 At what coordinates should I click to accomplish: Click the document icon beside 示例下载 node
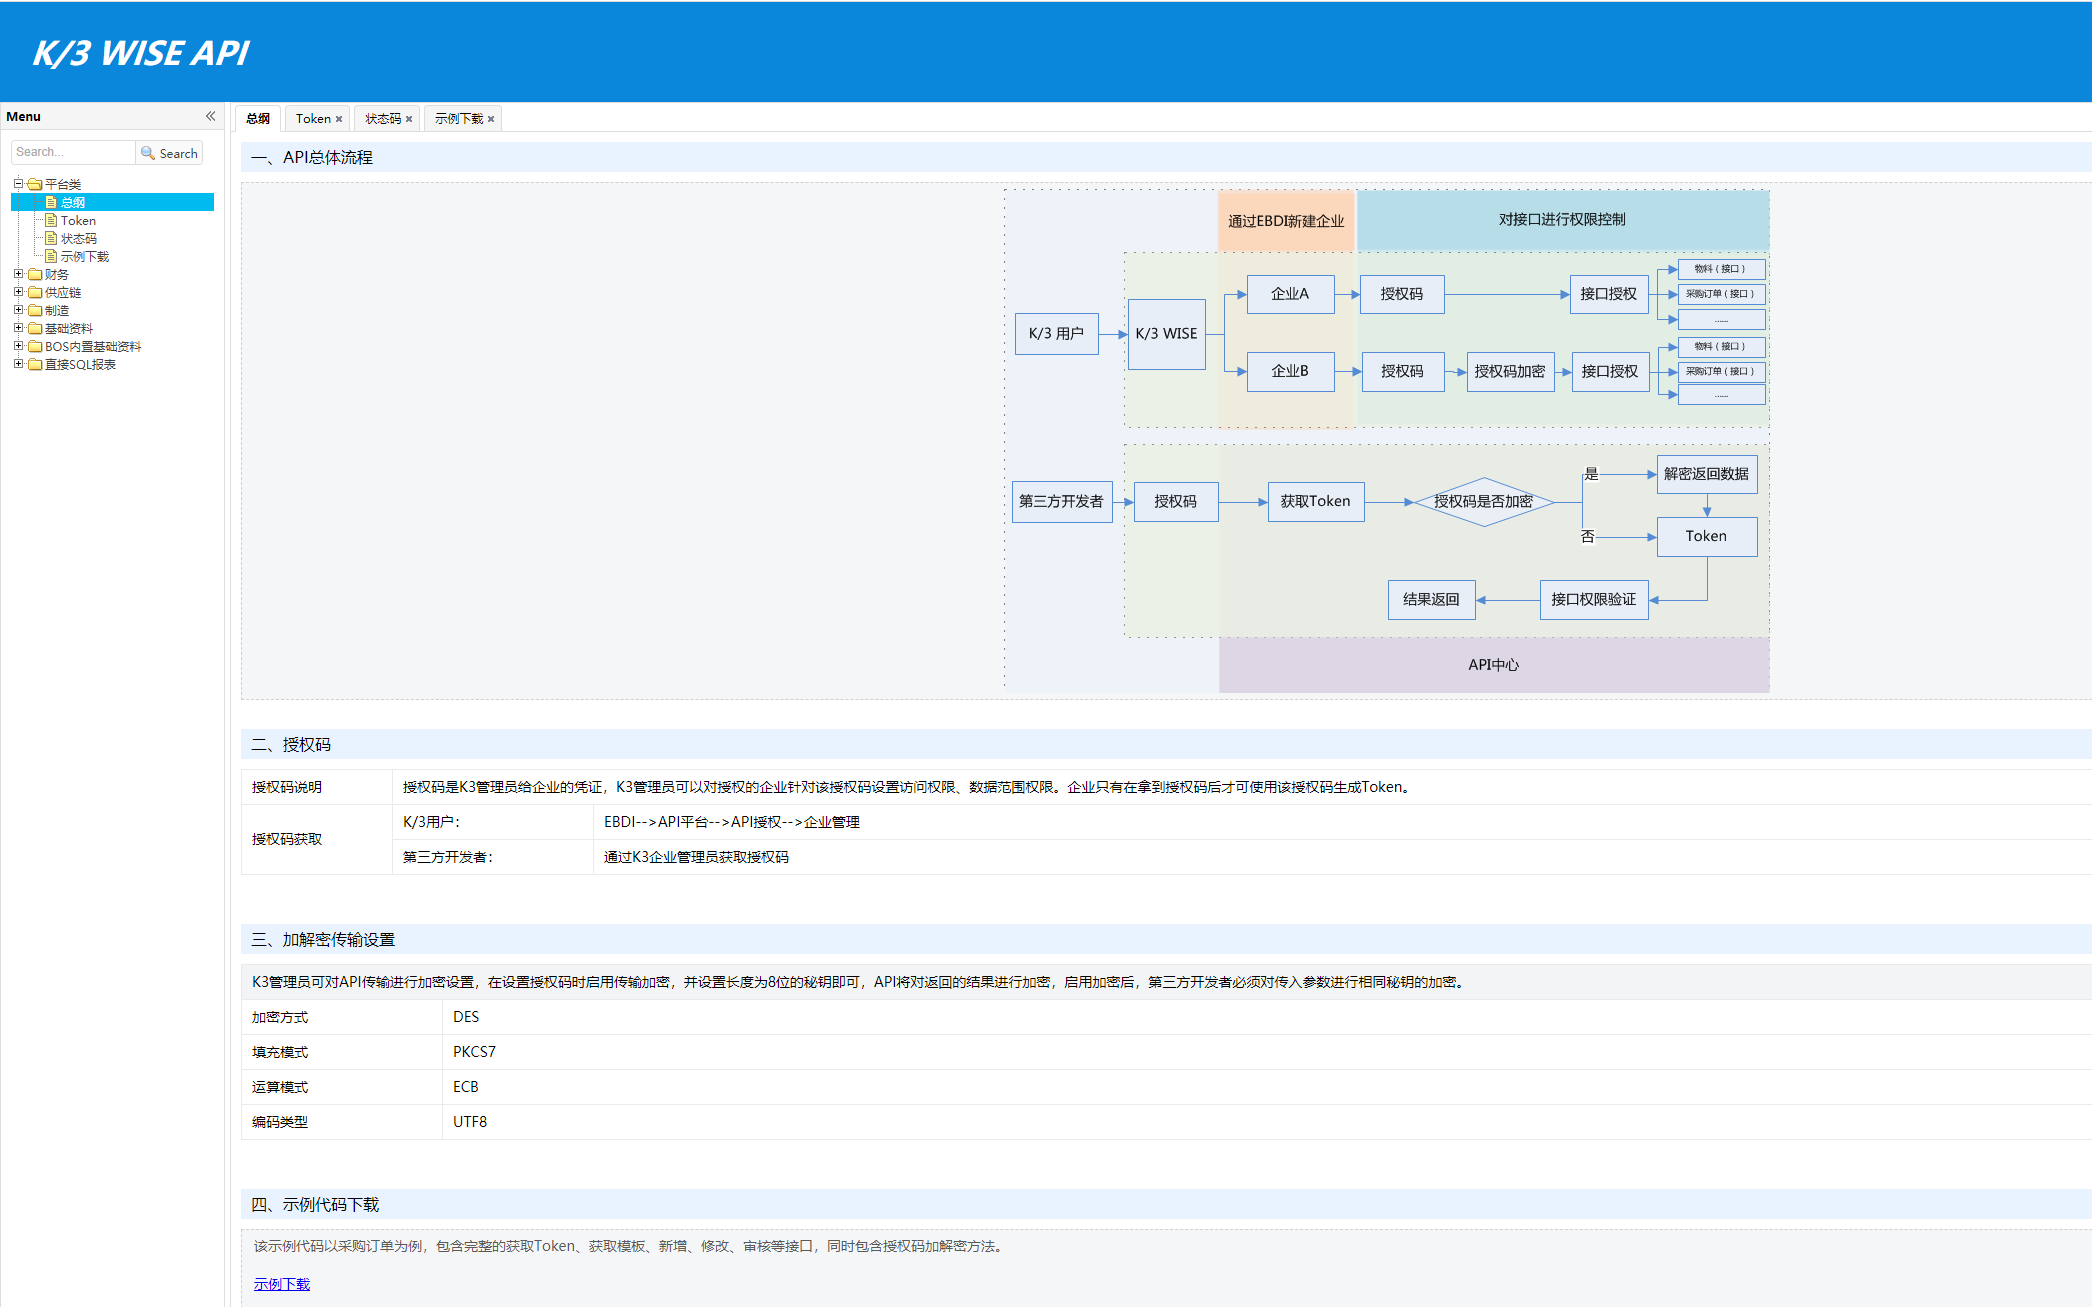point(51,256)
